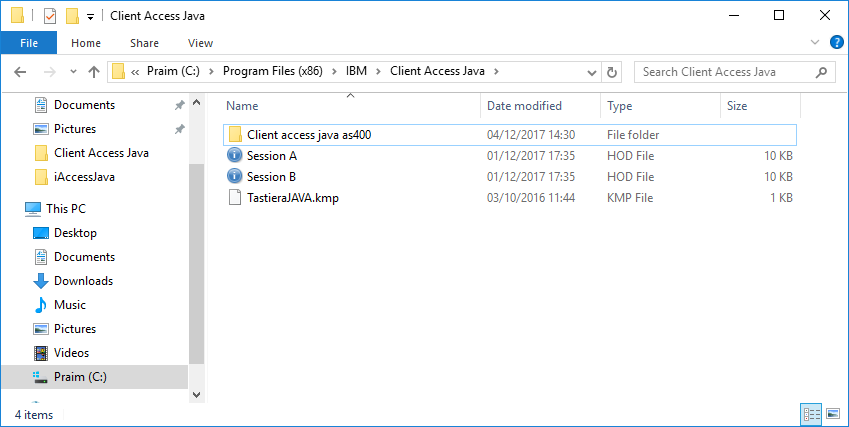Click the Back navigation arrow
This screenshot has width=849, height=427.
(x=20, y=71)
